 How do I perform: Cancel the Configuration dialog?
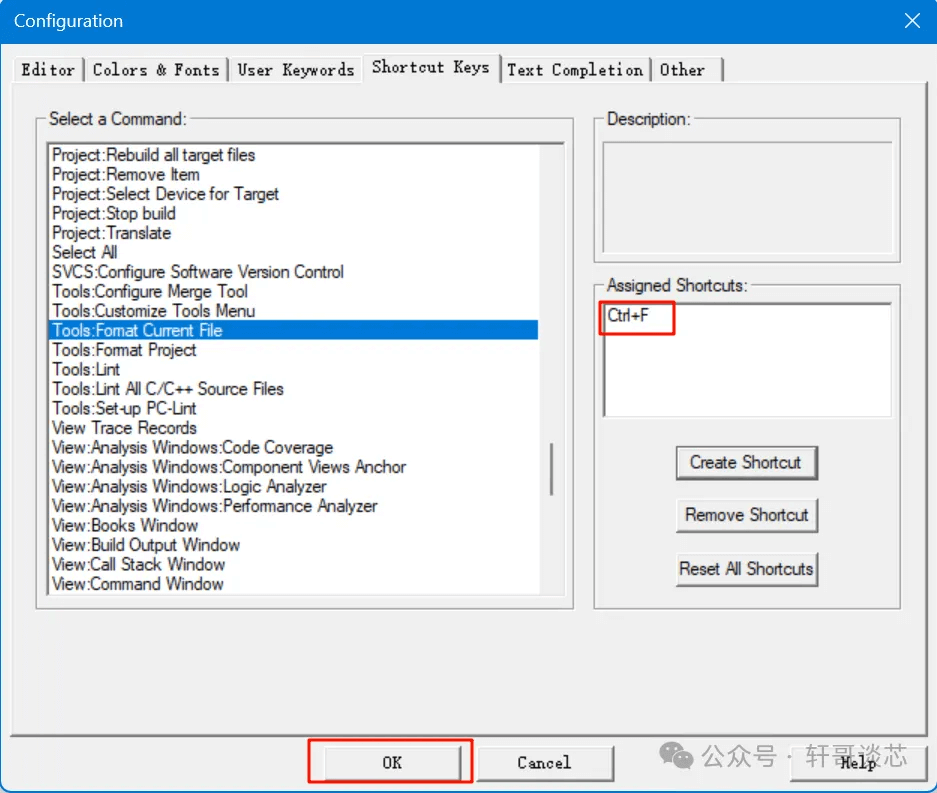[543, 762]
